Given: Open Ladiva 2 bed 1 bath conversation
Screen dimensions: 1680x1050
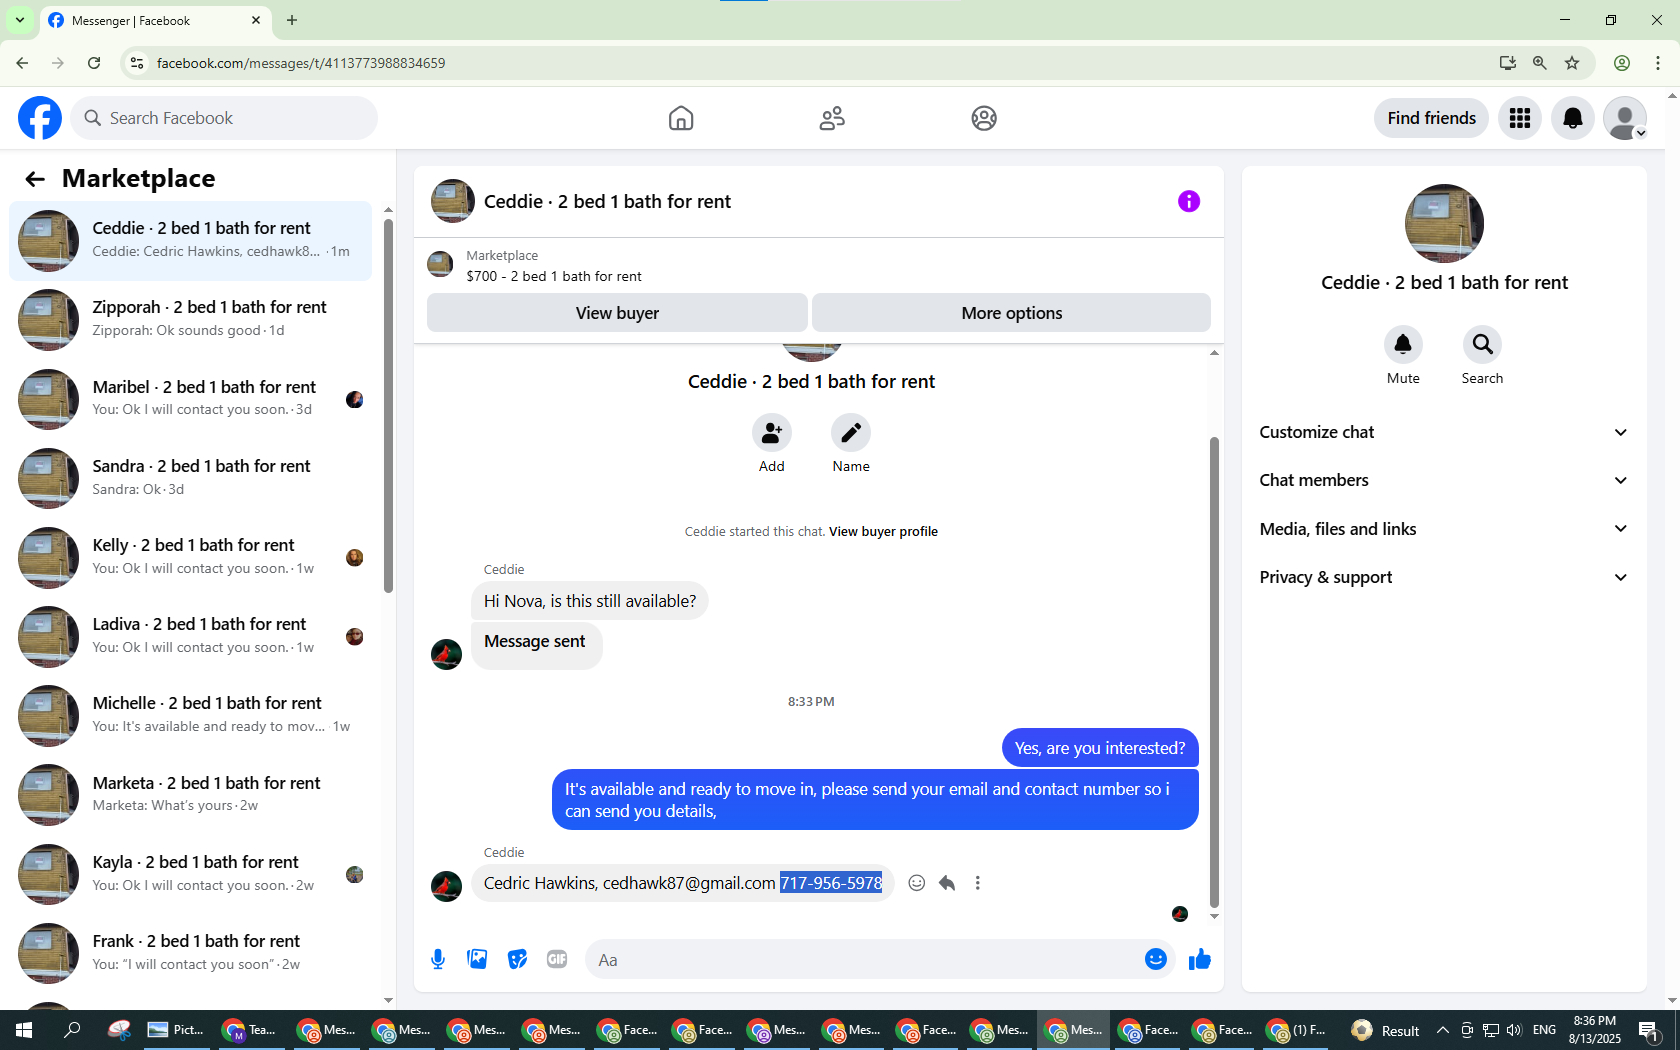Looking at the screenshot, I should pos(190,635).
